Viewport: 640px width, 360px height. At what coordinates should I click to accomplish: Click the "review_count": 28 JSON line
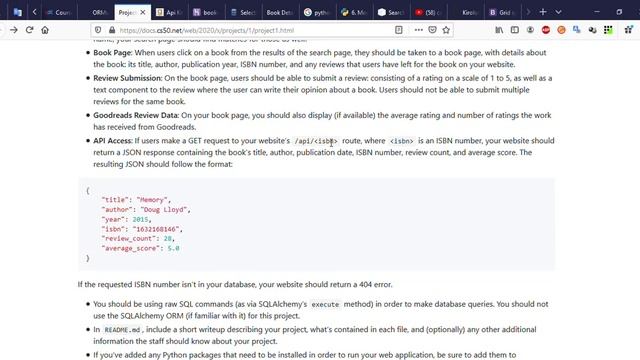coord(138,238)
